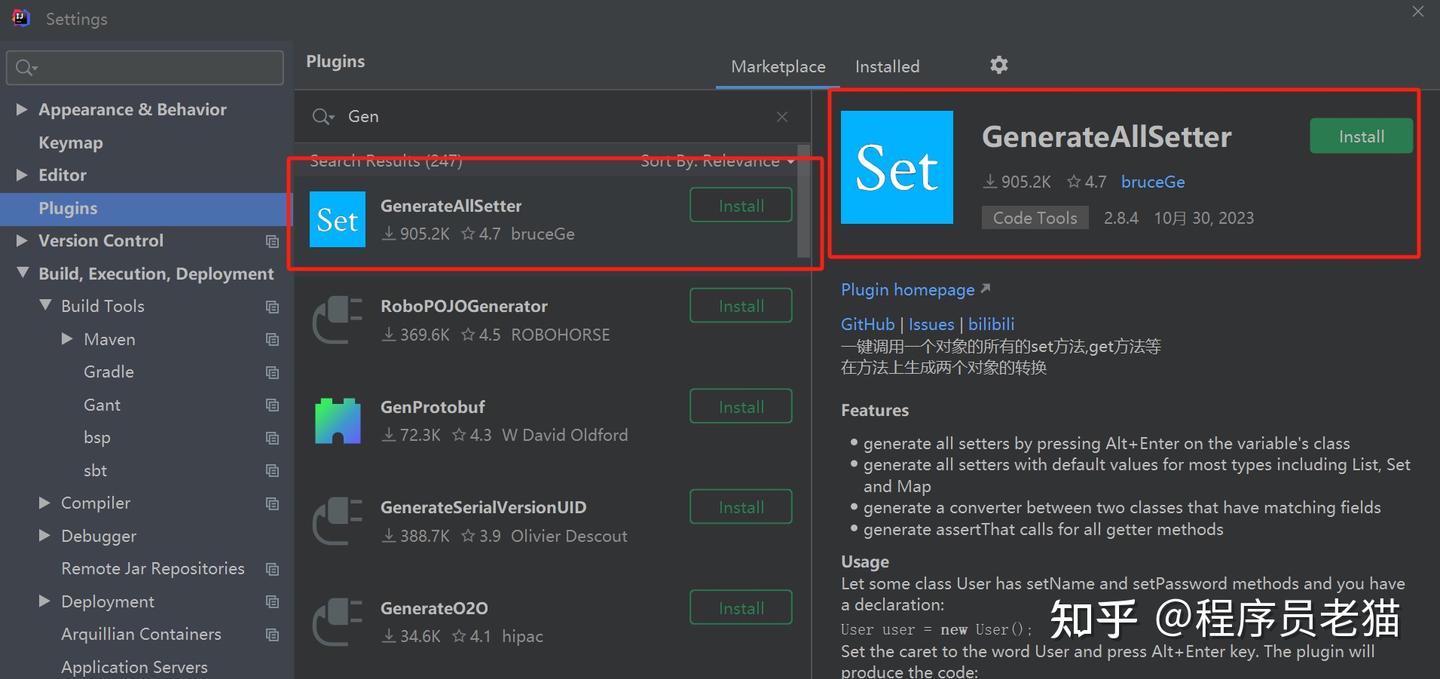The width and height of the screenshot is (1440, 679).
Task: Install the RoboPOJOGenerator plugin
Action: coord(741,306)
